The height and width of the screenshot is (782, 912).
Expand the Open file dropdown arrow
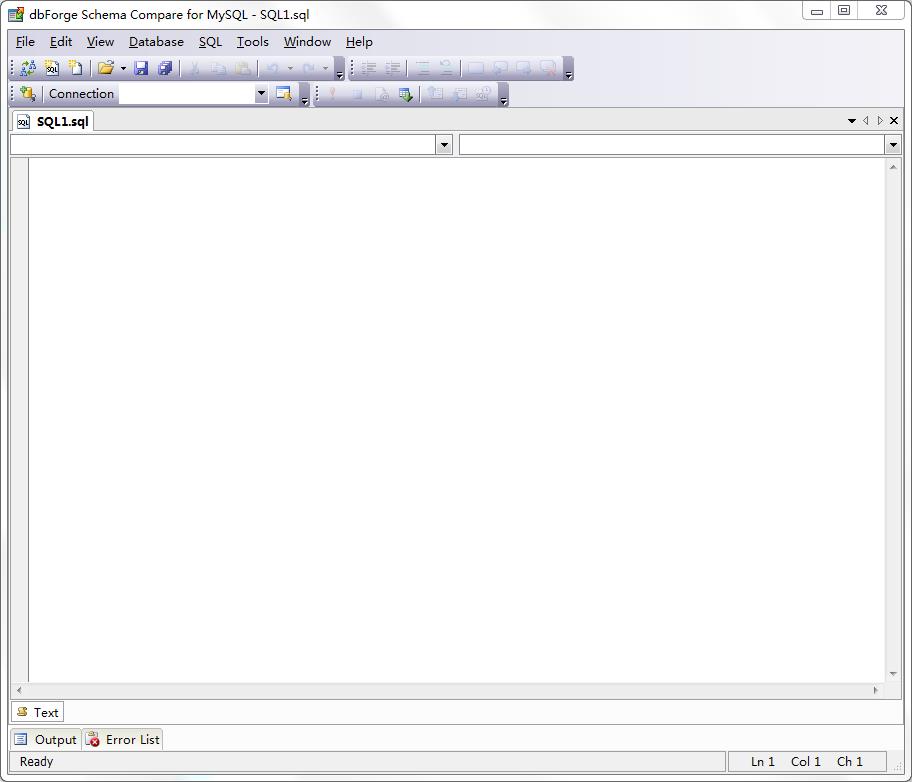click(123, 68)
